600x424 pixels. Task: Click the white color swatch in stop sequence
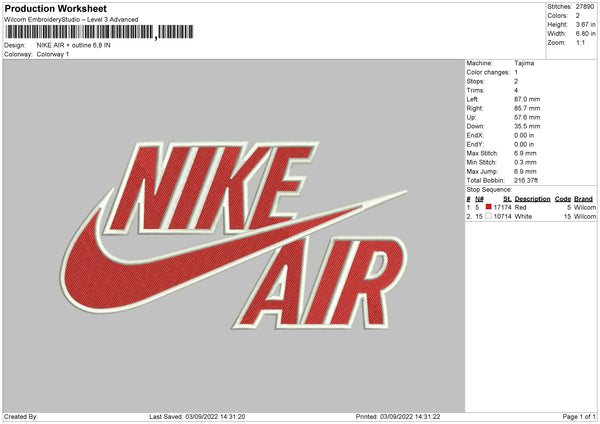point(488,216)
